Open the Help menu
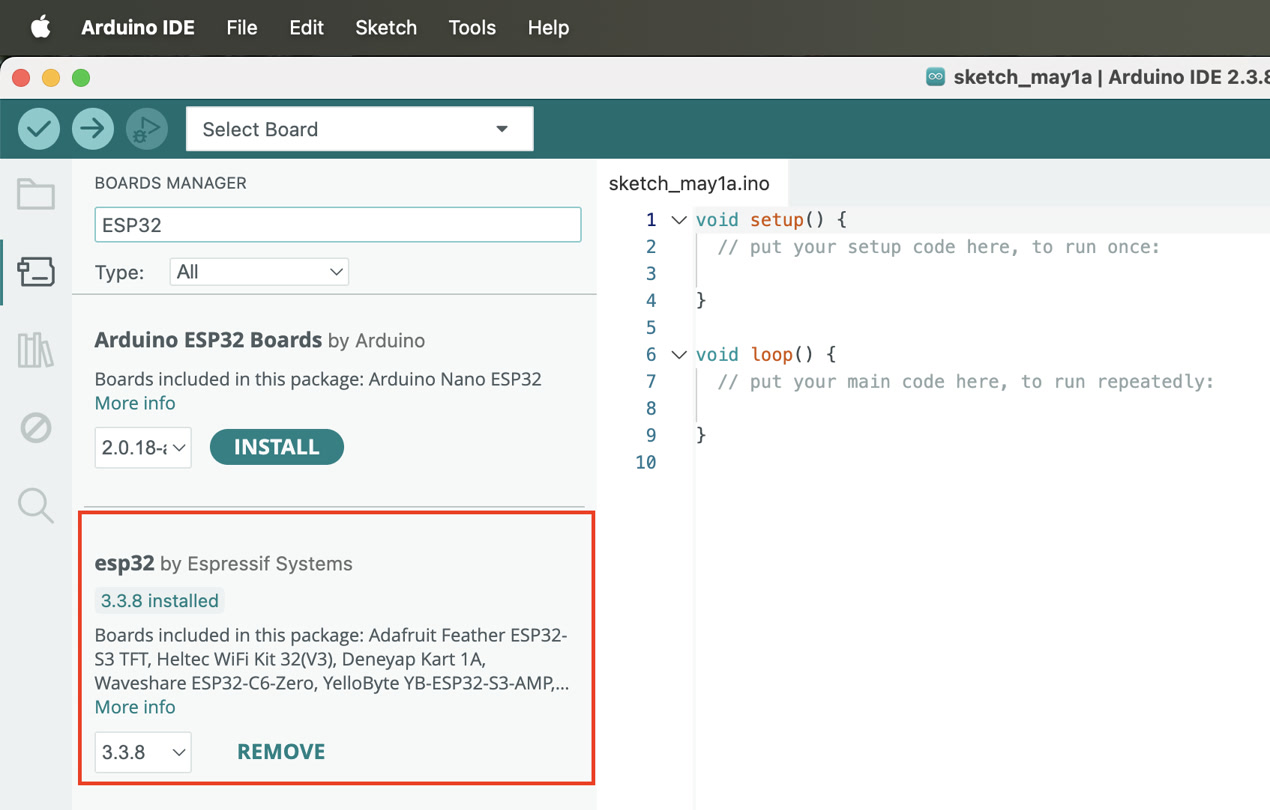This screenshot has height=810, width=1270. [548, 27]
